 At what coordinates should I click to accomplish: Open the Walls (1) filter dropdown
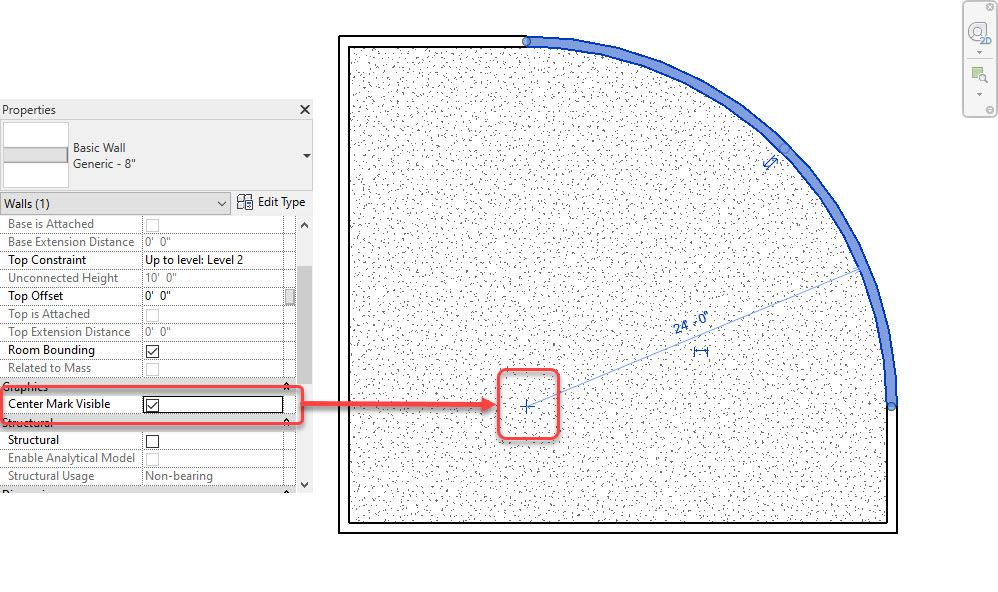tap(221, 203)
